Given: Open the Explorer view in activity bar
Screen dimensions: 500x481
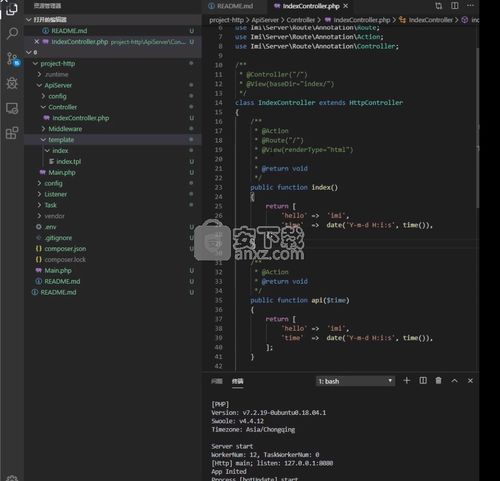Looking at the screenshot, I should [x=12, y=10].
